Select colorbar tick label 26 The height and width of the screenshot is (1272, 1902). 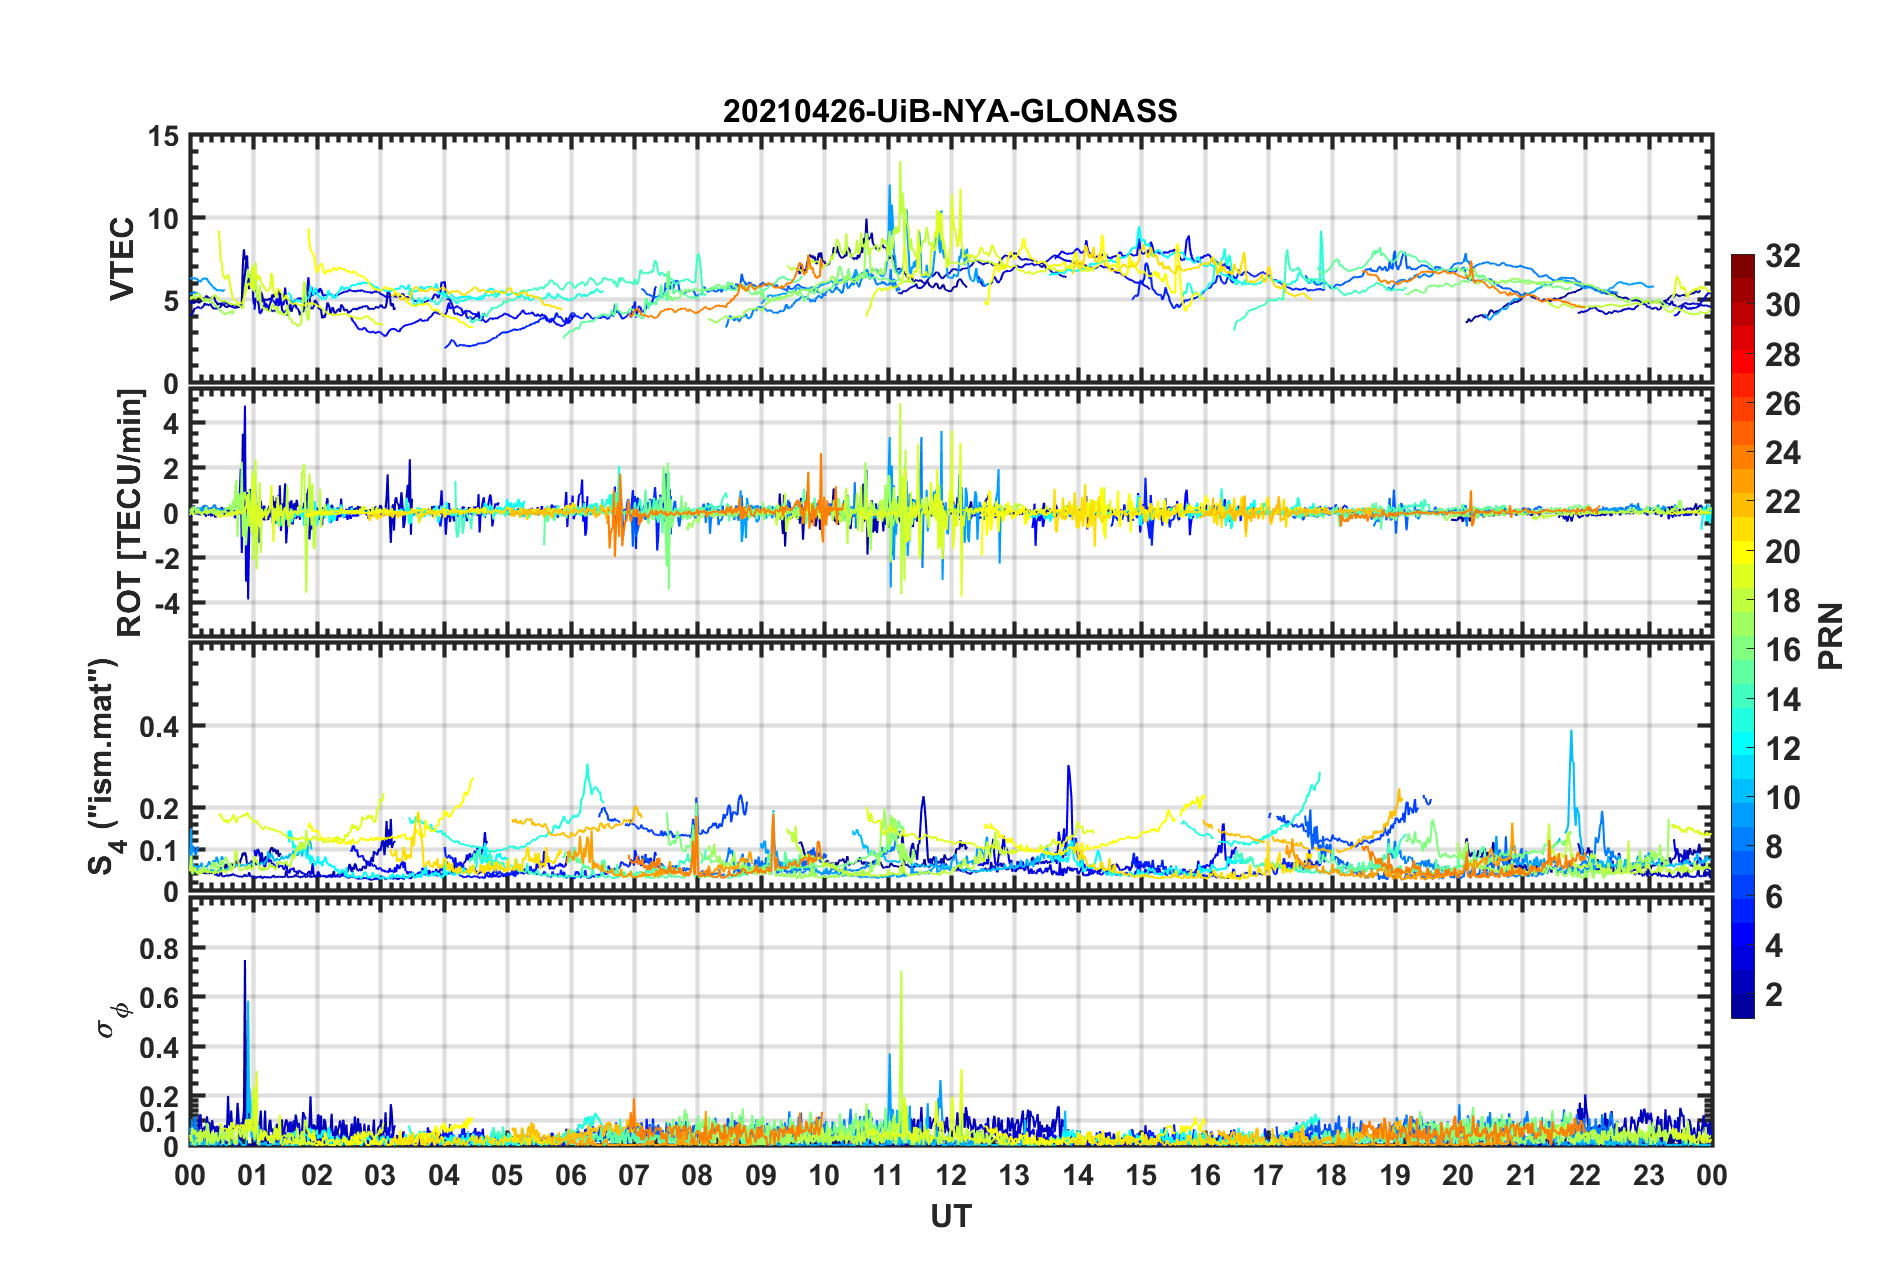pos(1782,404)
